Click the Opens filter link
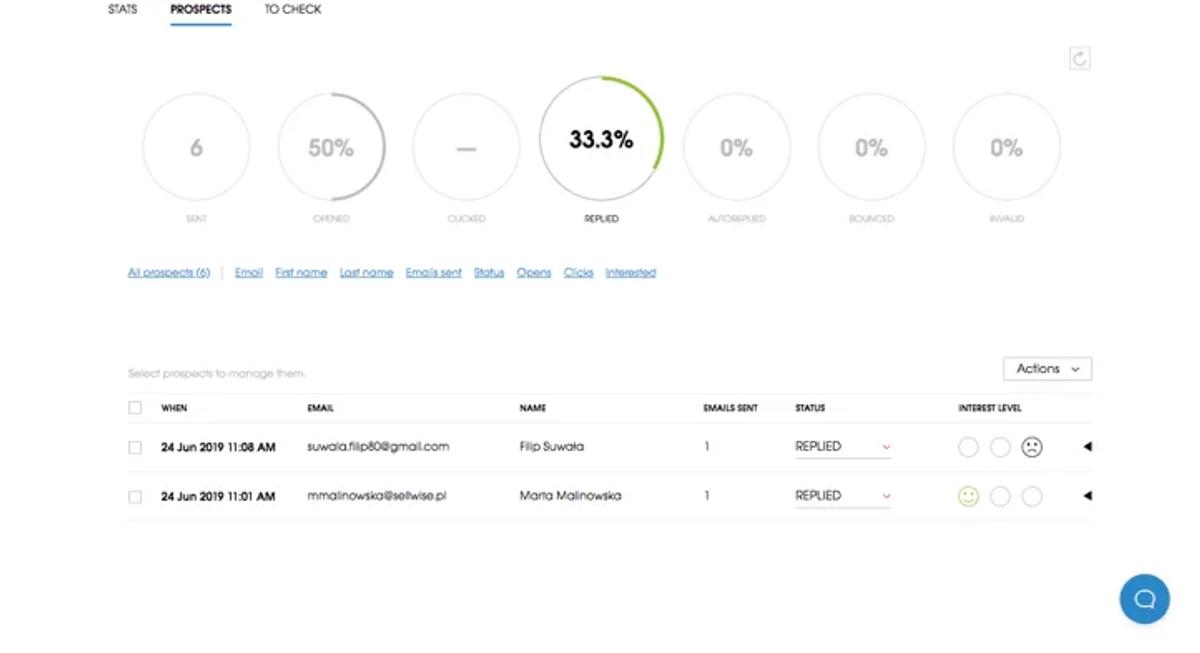This screenshot has height=653, width=1200. 534,273
